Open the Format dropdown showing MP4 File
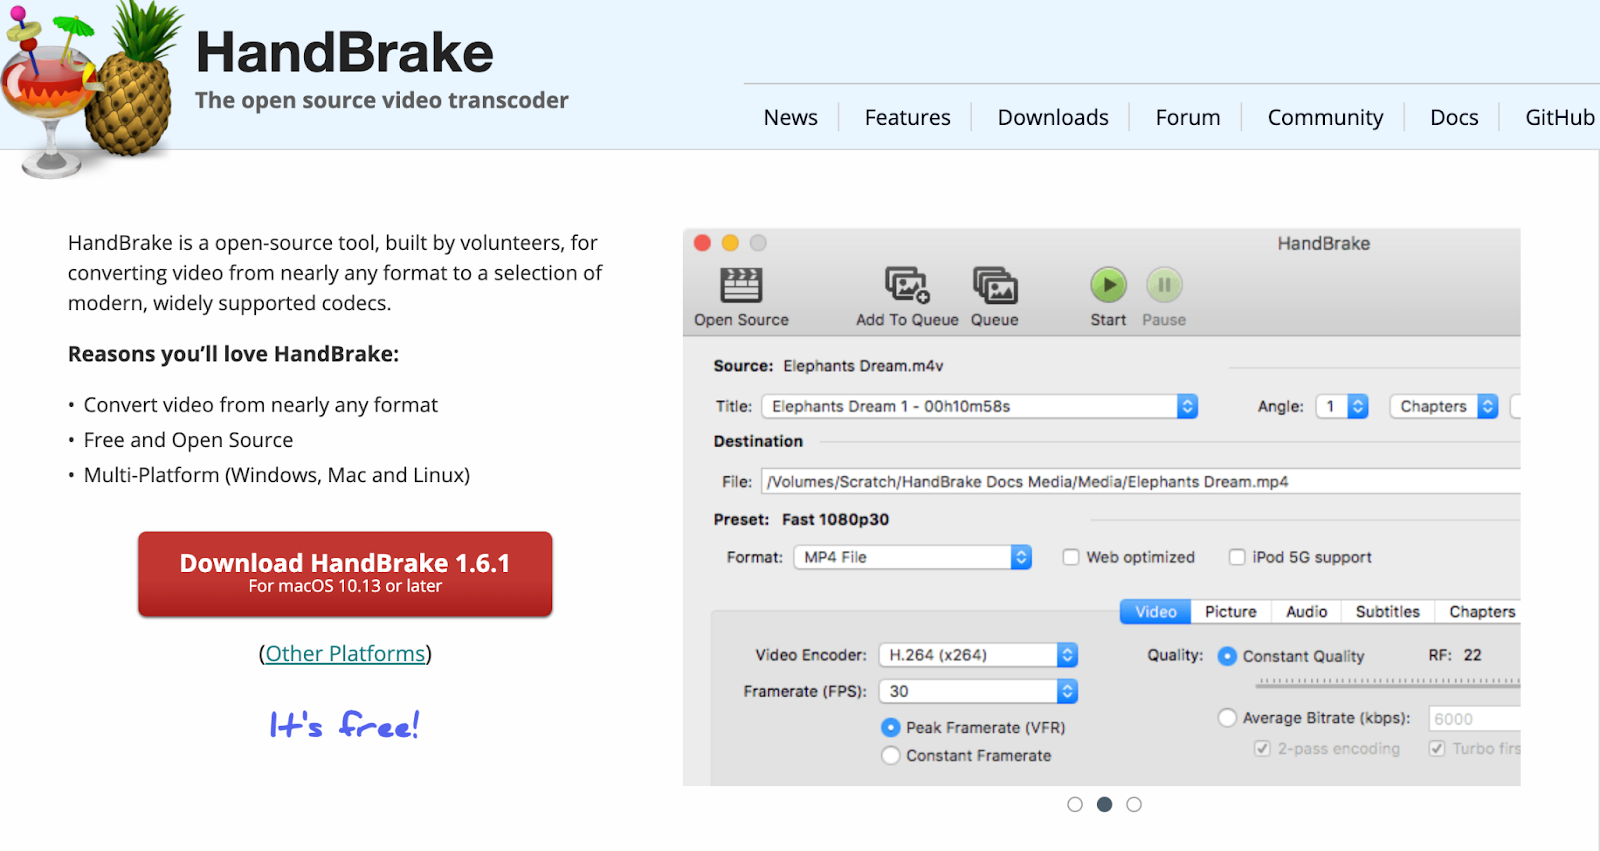The height and width of the screenshot is (851, 1600). point(912,557)
